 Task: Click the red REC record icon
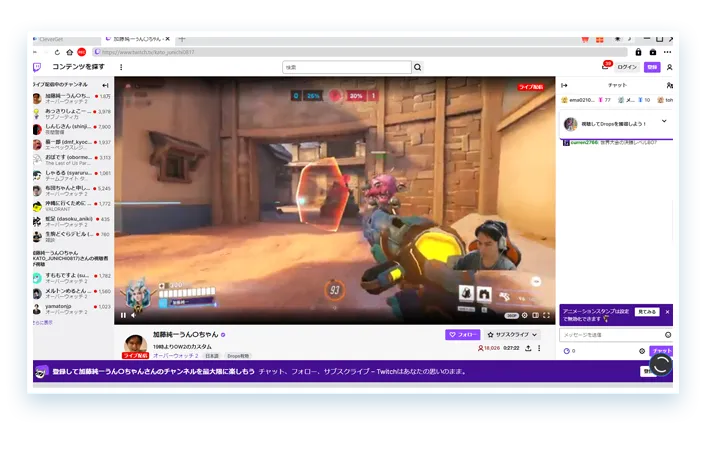(x=81, y=52)
